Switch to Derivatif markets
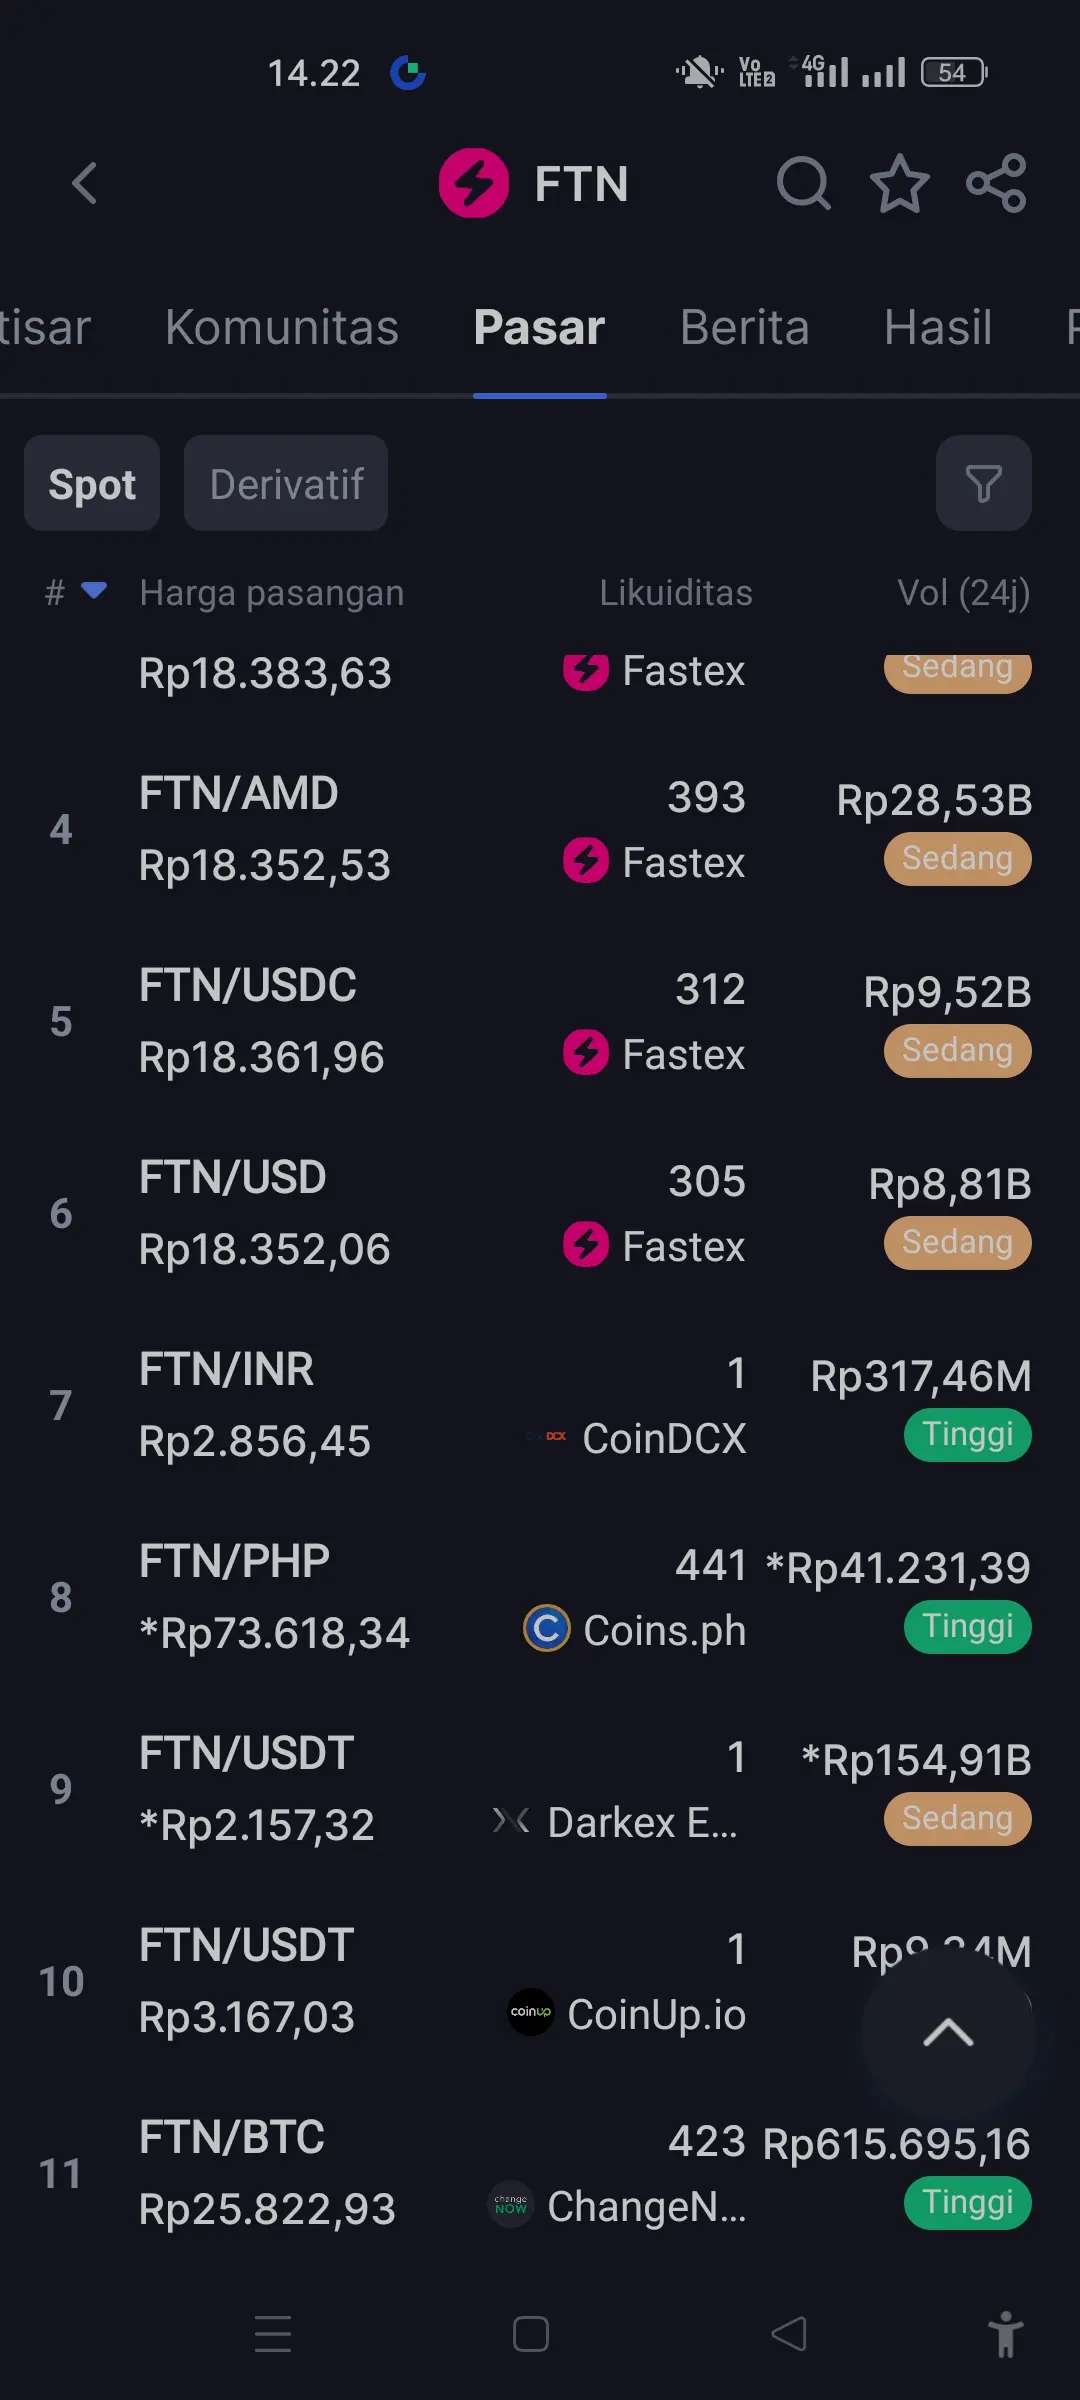This screenshot has width=1080, height=2400. pyautogui.click(x=286, y=483)
